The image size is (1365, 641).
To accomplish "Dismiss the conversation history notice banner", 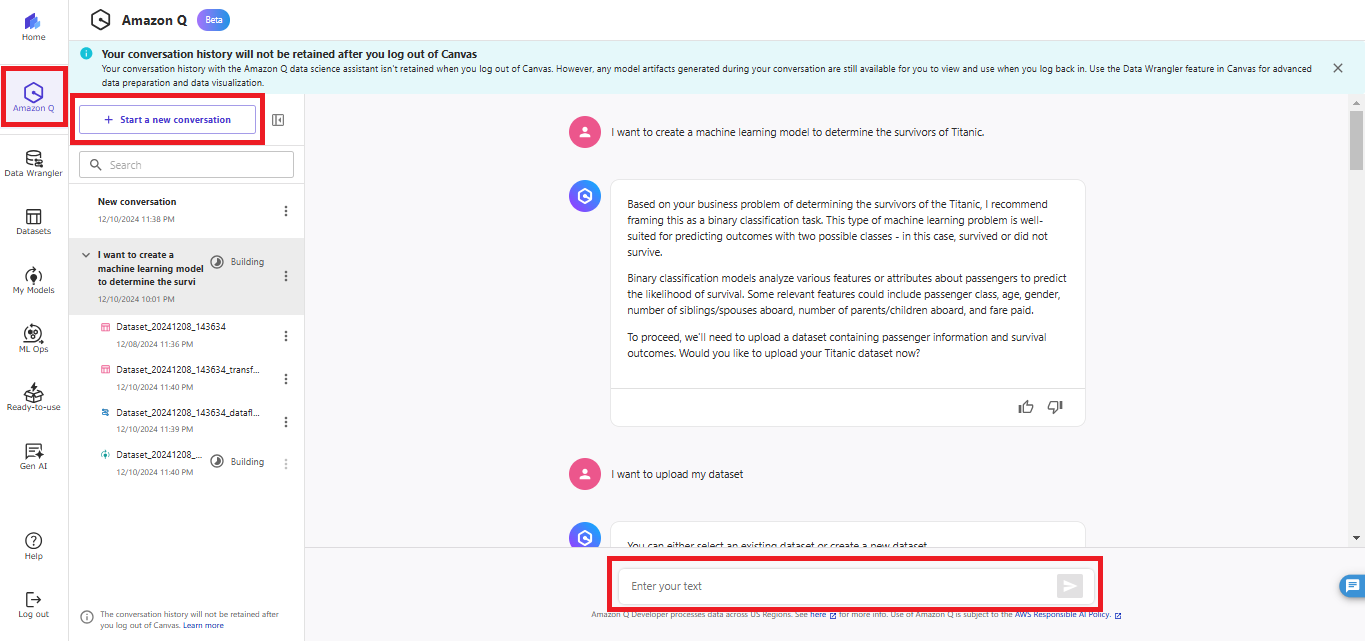I will (x=1338, y=68).
